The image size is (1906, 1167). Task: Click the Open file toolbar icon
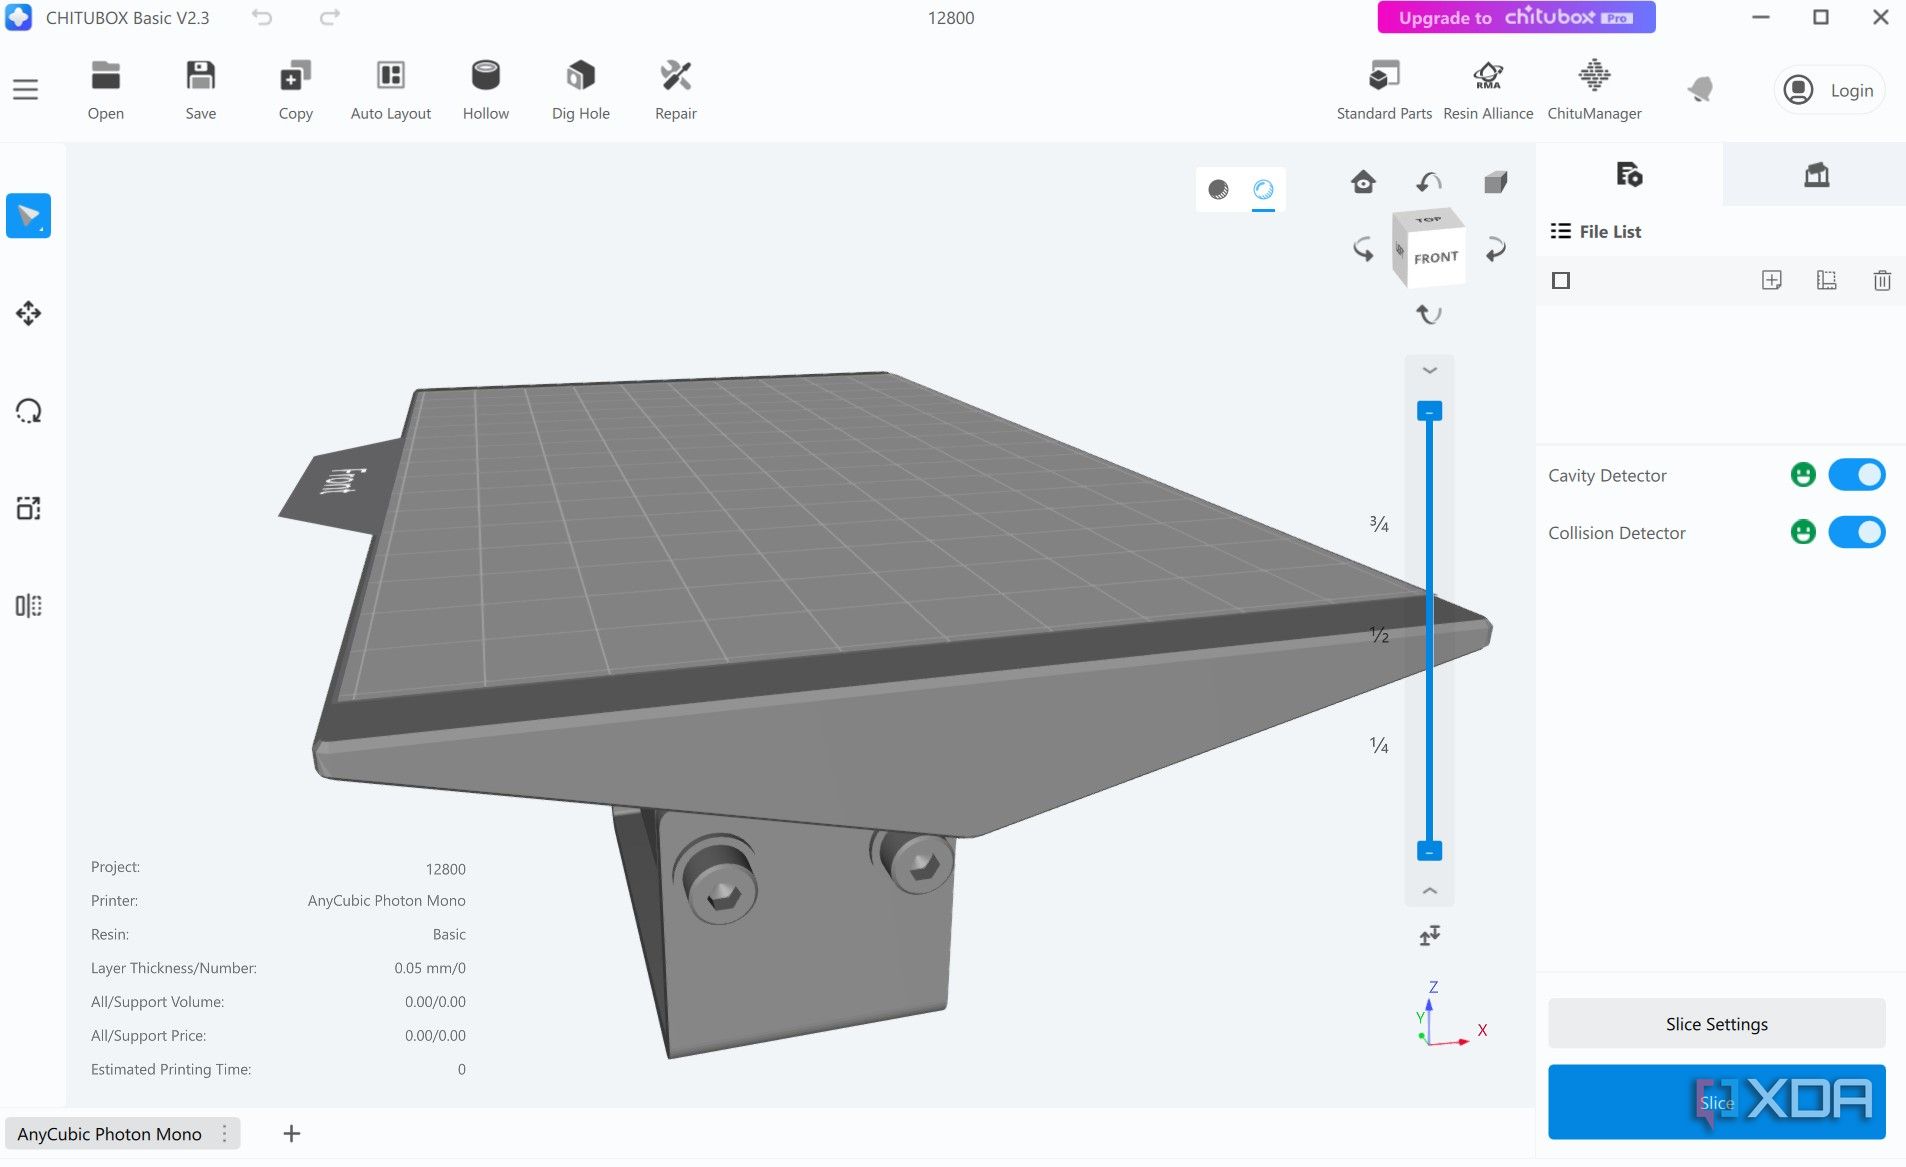[x=105, y=90]
